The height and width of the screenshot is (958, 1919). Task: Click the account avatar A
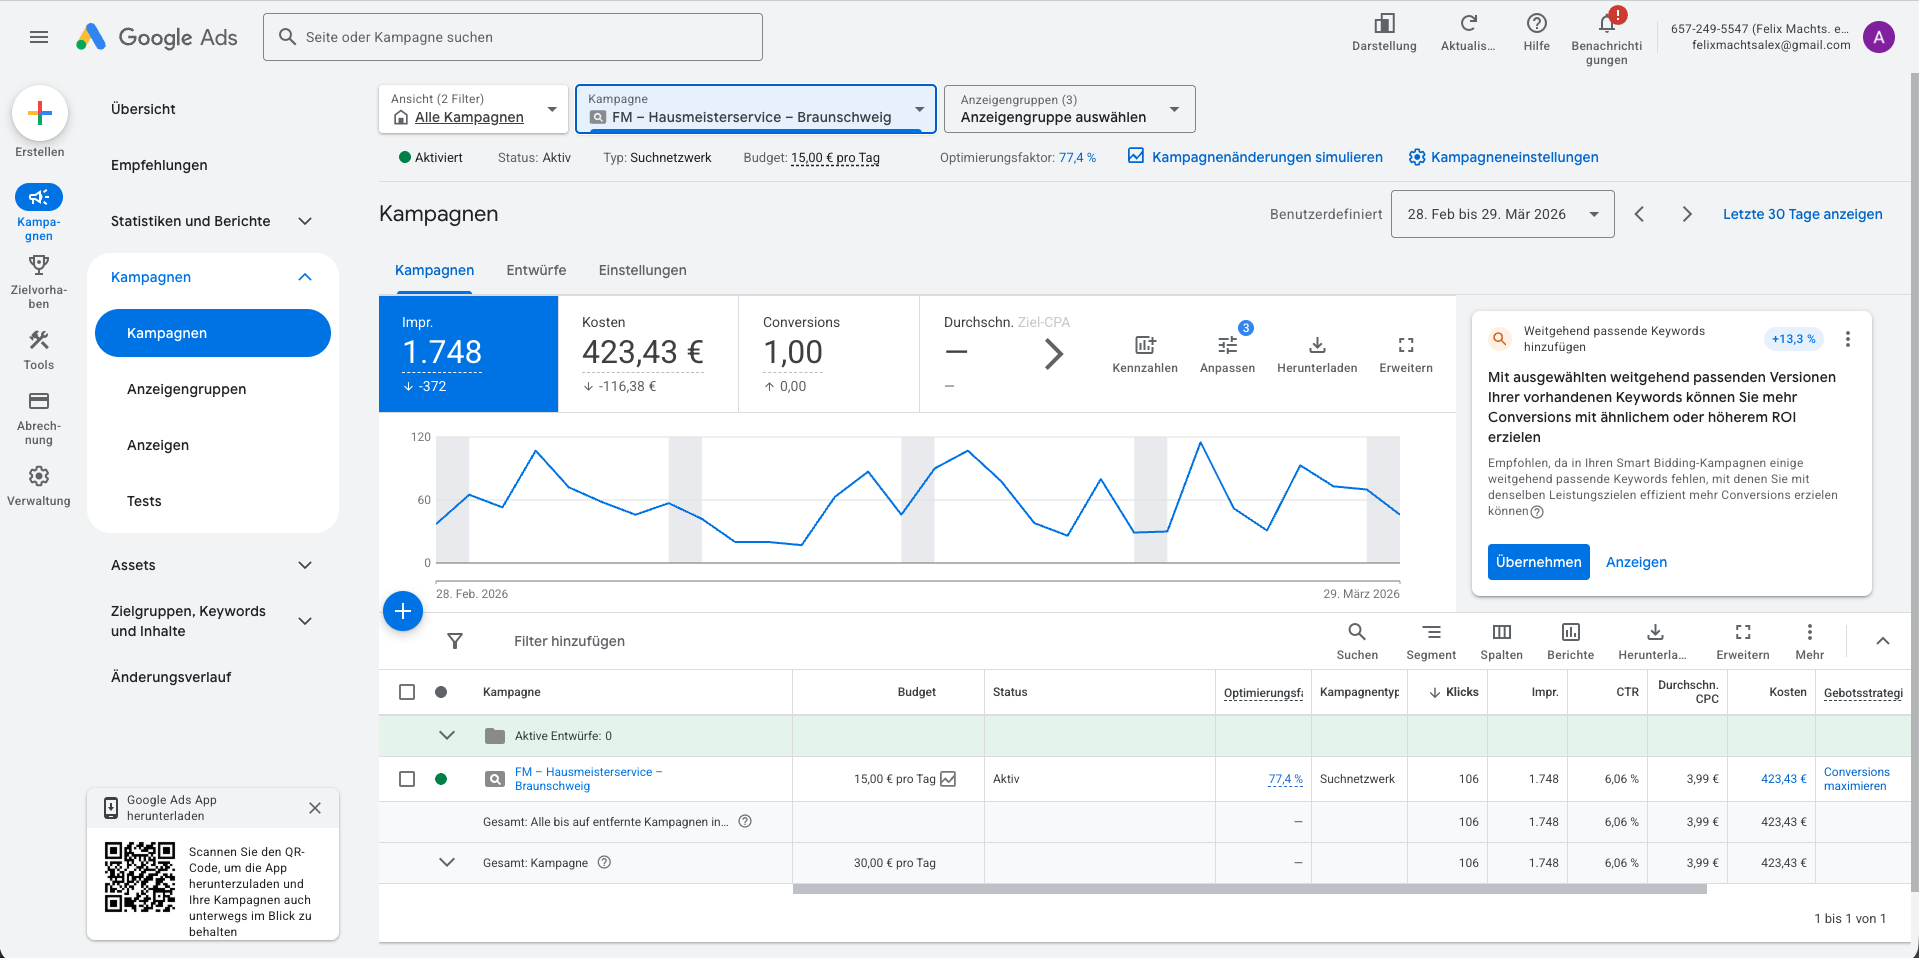[x=1879, y=37]
